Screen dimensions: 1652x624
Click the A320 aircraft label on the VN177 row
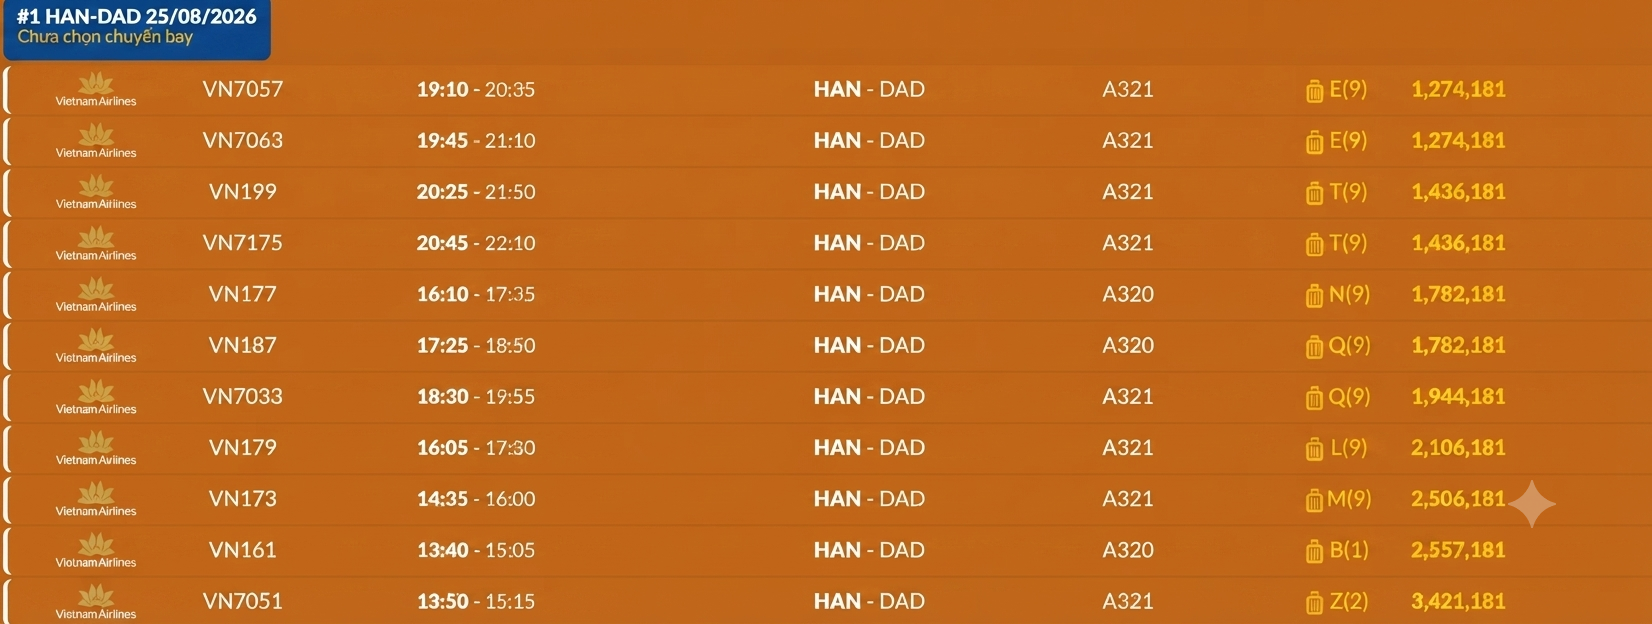[1128, 294]
